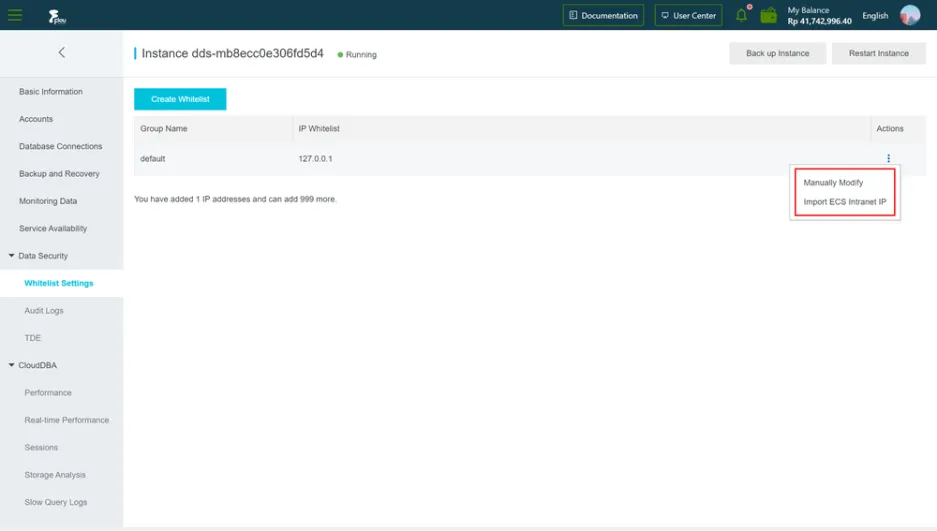
Task: Open Basic Information in the sidebar
Action: point(51,91)
